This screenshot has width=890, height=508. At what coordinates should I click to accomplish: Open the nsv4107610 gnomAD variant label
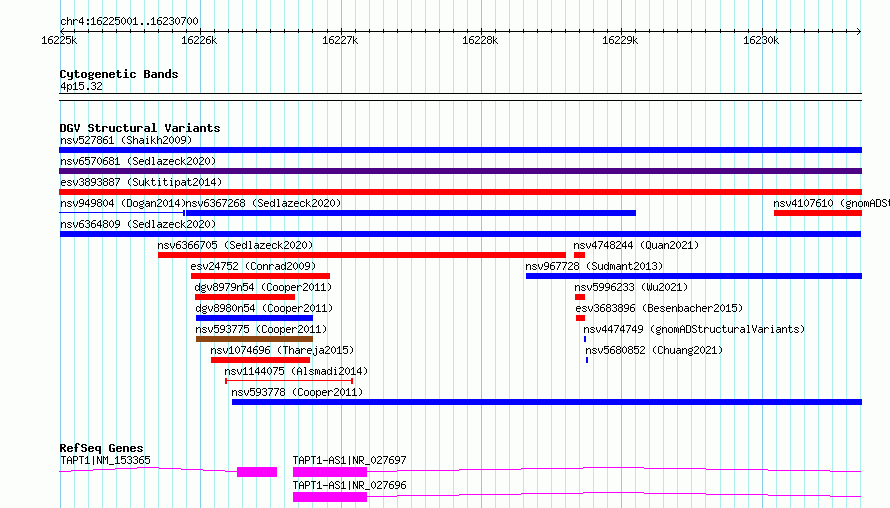[x=832, y=203]
